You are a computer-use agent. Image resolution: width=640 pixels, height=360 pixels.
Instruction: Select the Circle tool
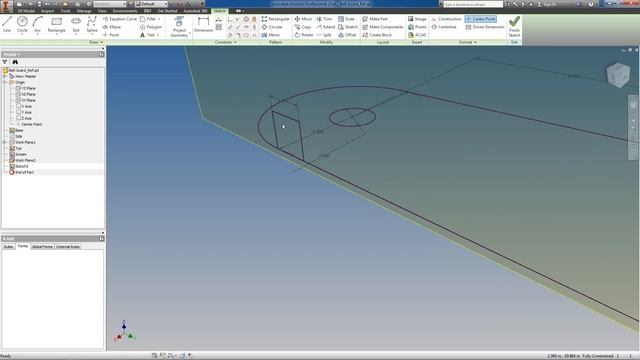point(22,24)
